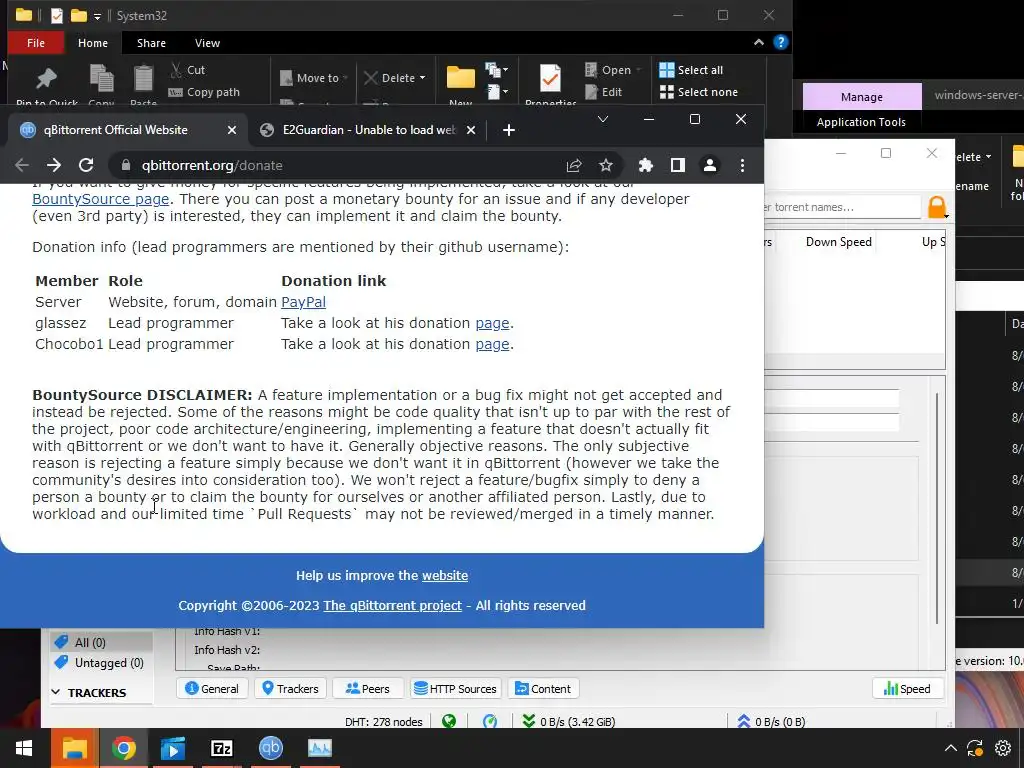Open Chrome three-dot menu
Viewport: 1024px width, 768px height.
click(742, 165)
